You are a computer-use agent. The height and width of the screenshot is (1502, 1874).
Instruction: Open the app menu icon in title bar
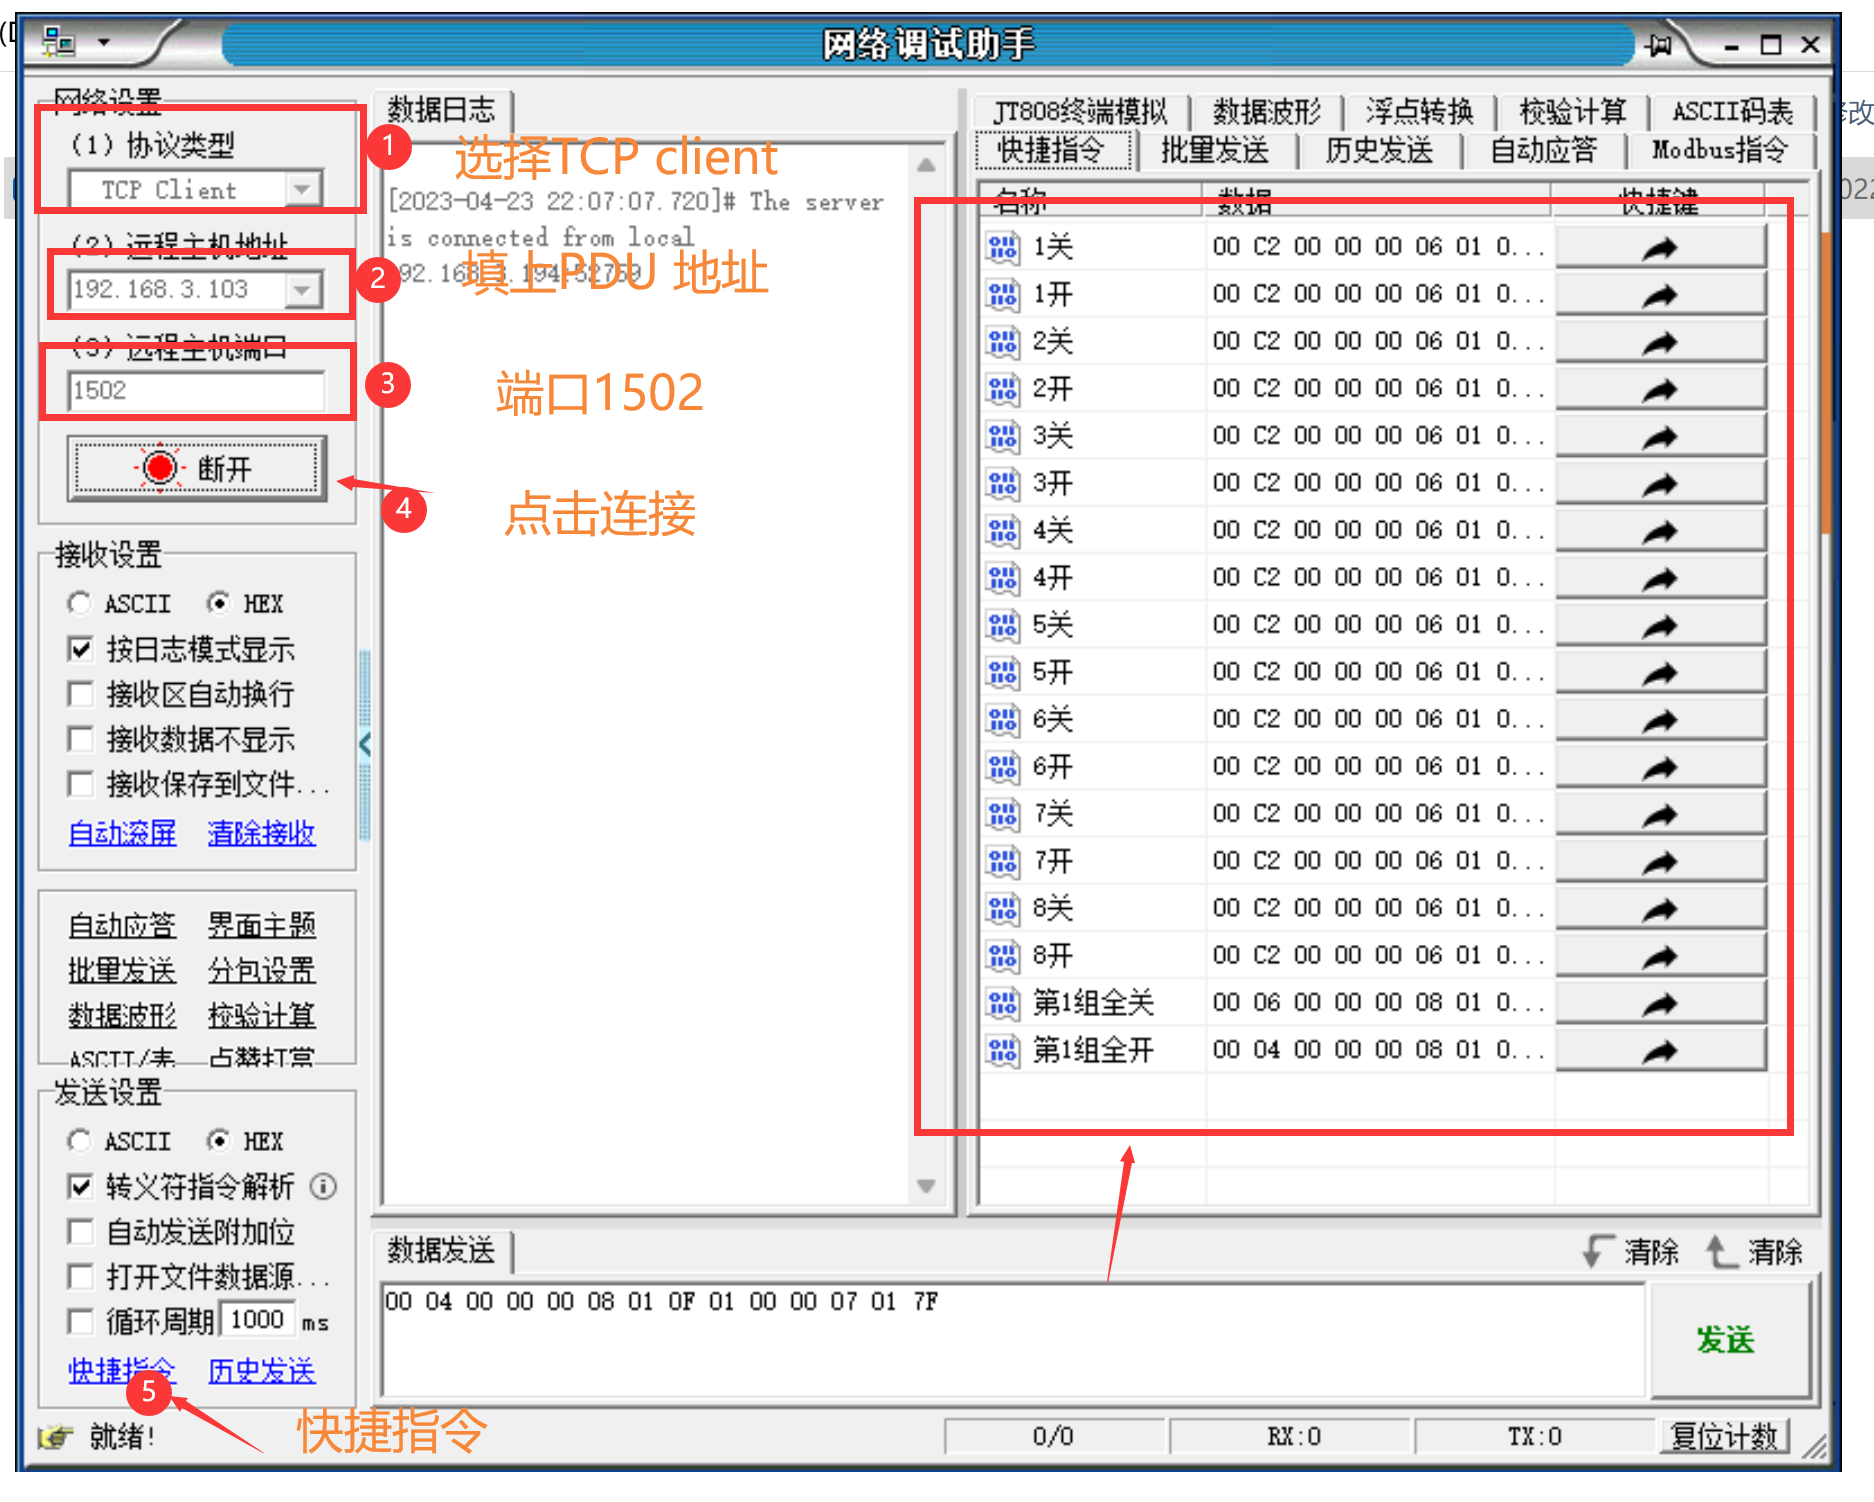pyautogui.click(x=59, y=43)
